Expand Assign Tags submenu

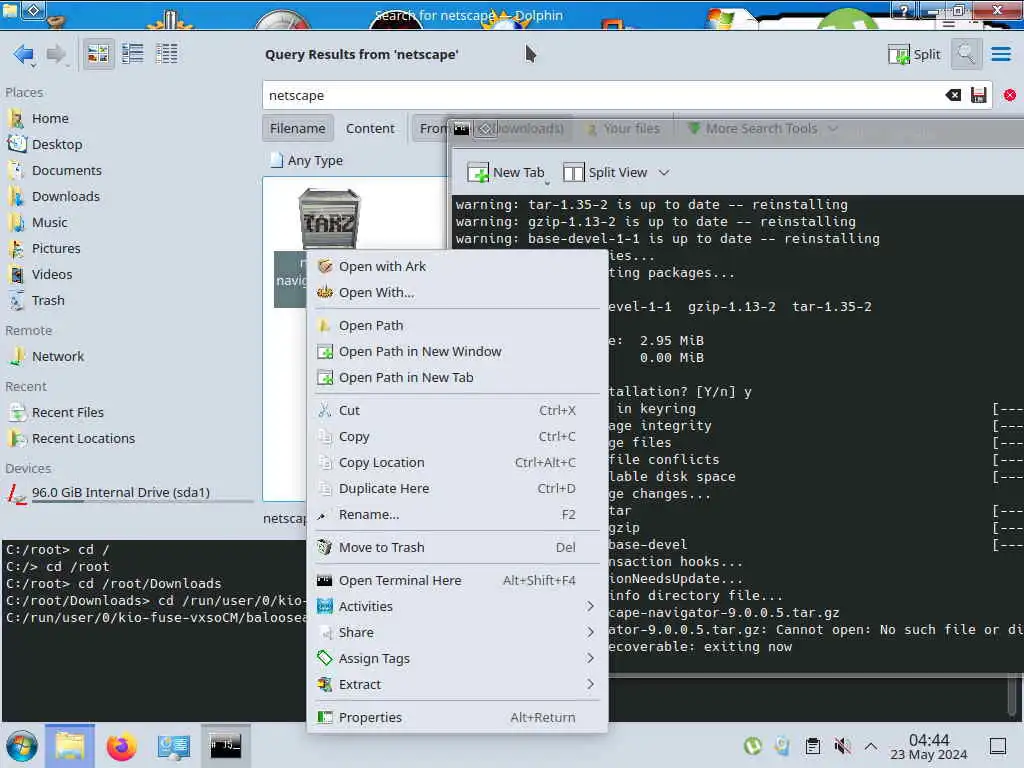pos(457,659)
